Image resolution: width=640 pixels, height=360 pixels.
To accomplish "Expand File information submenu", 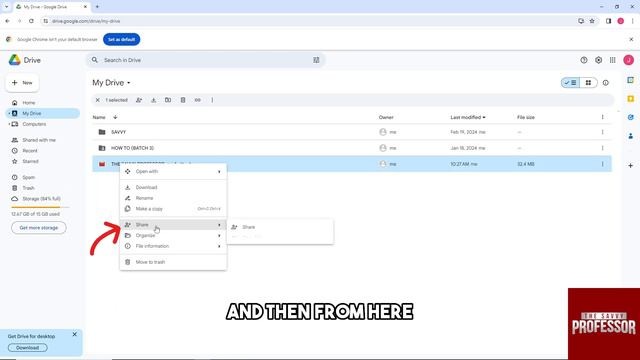I will (173, 246).
